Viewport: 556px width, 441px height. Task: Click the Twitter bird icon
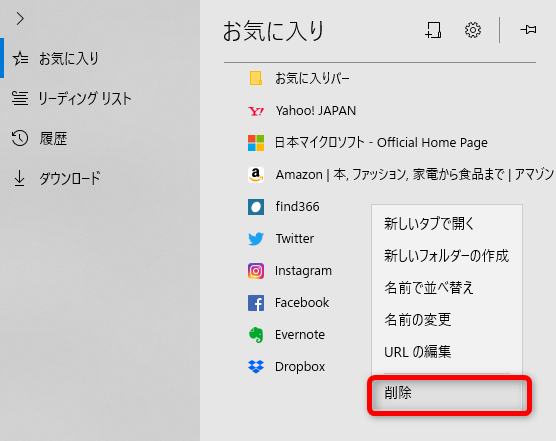[x=256, y=239]
